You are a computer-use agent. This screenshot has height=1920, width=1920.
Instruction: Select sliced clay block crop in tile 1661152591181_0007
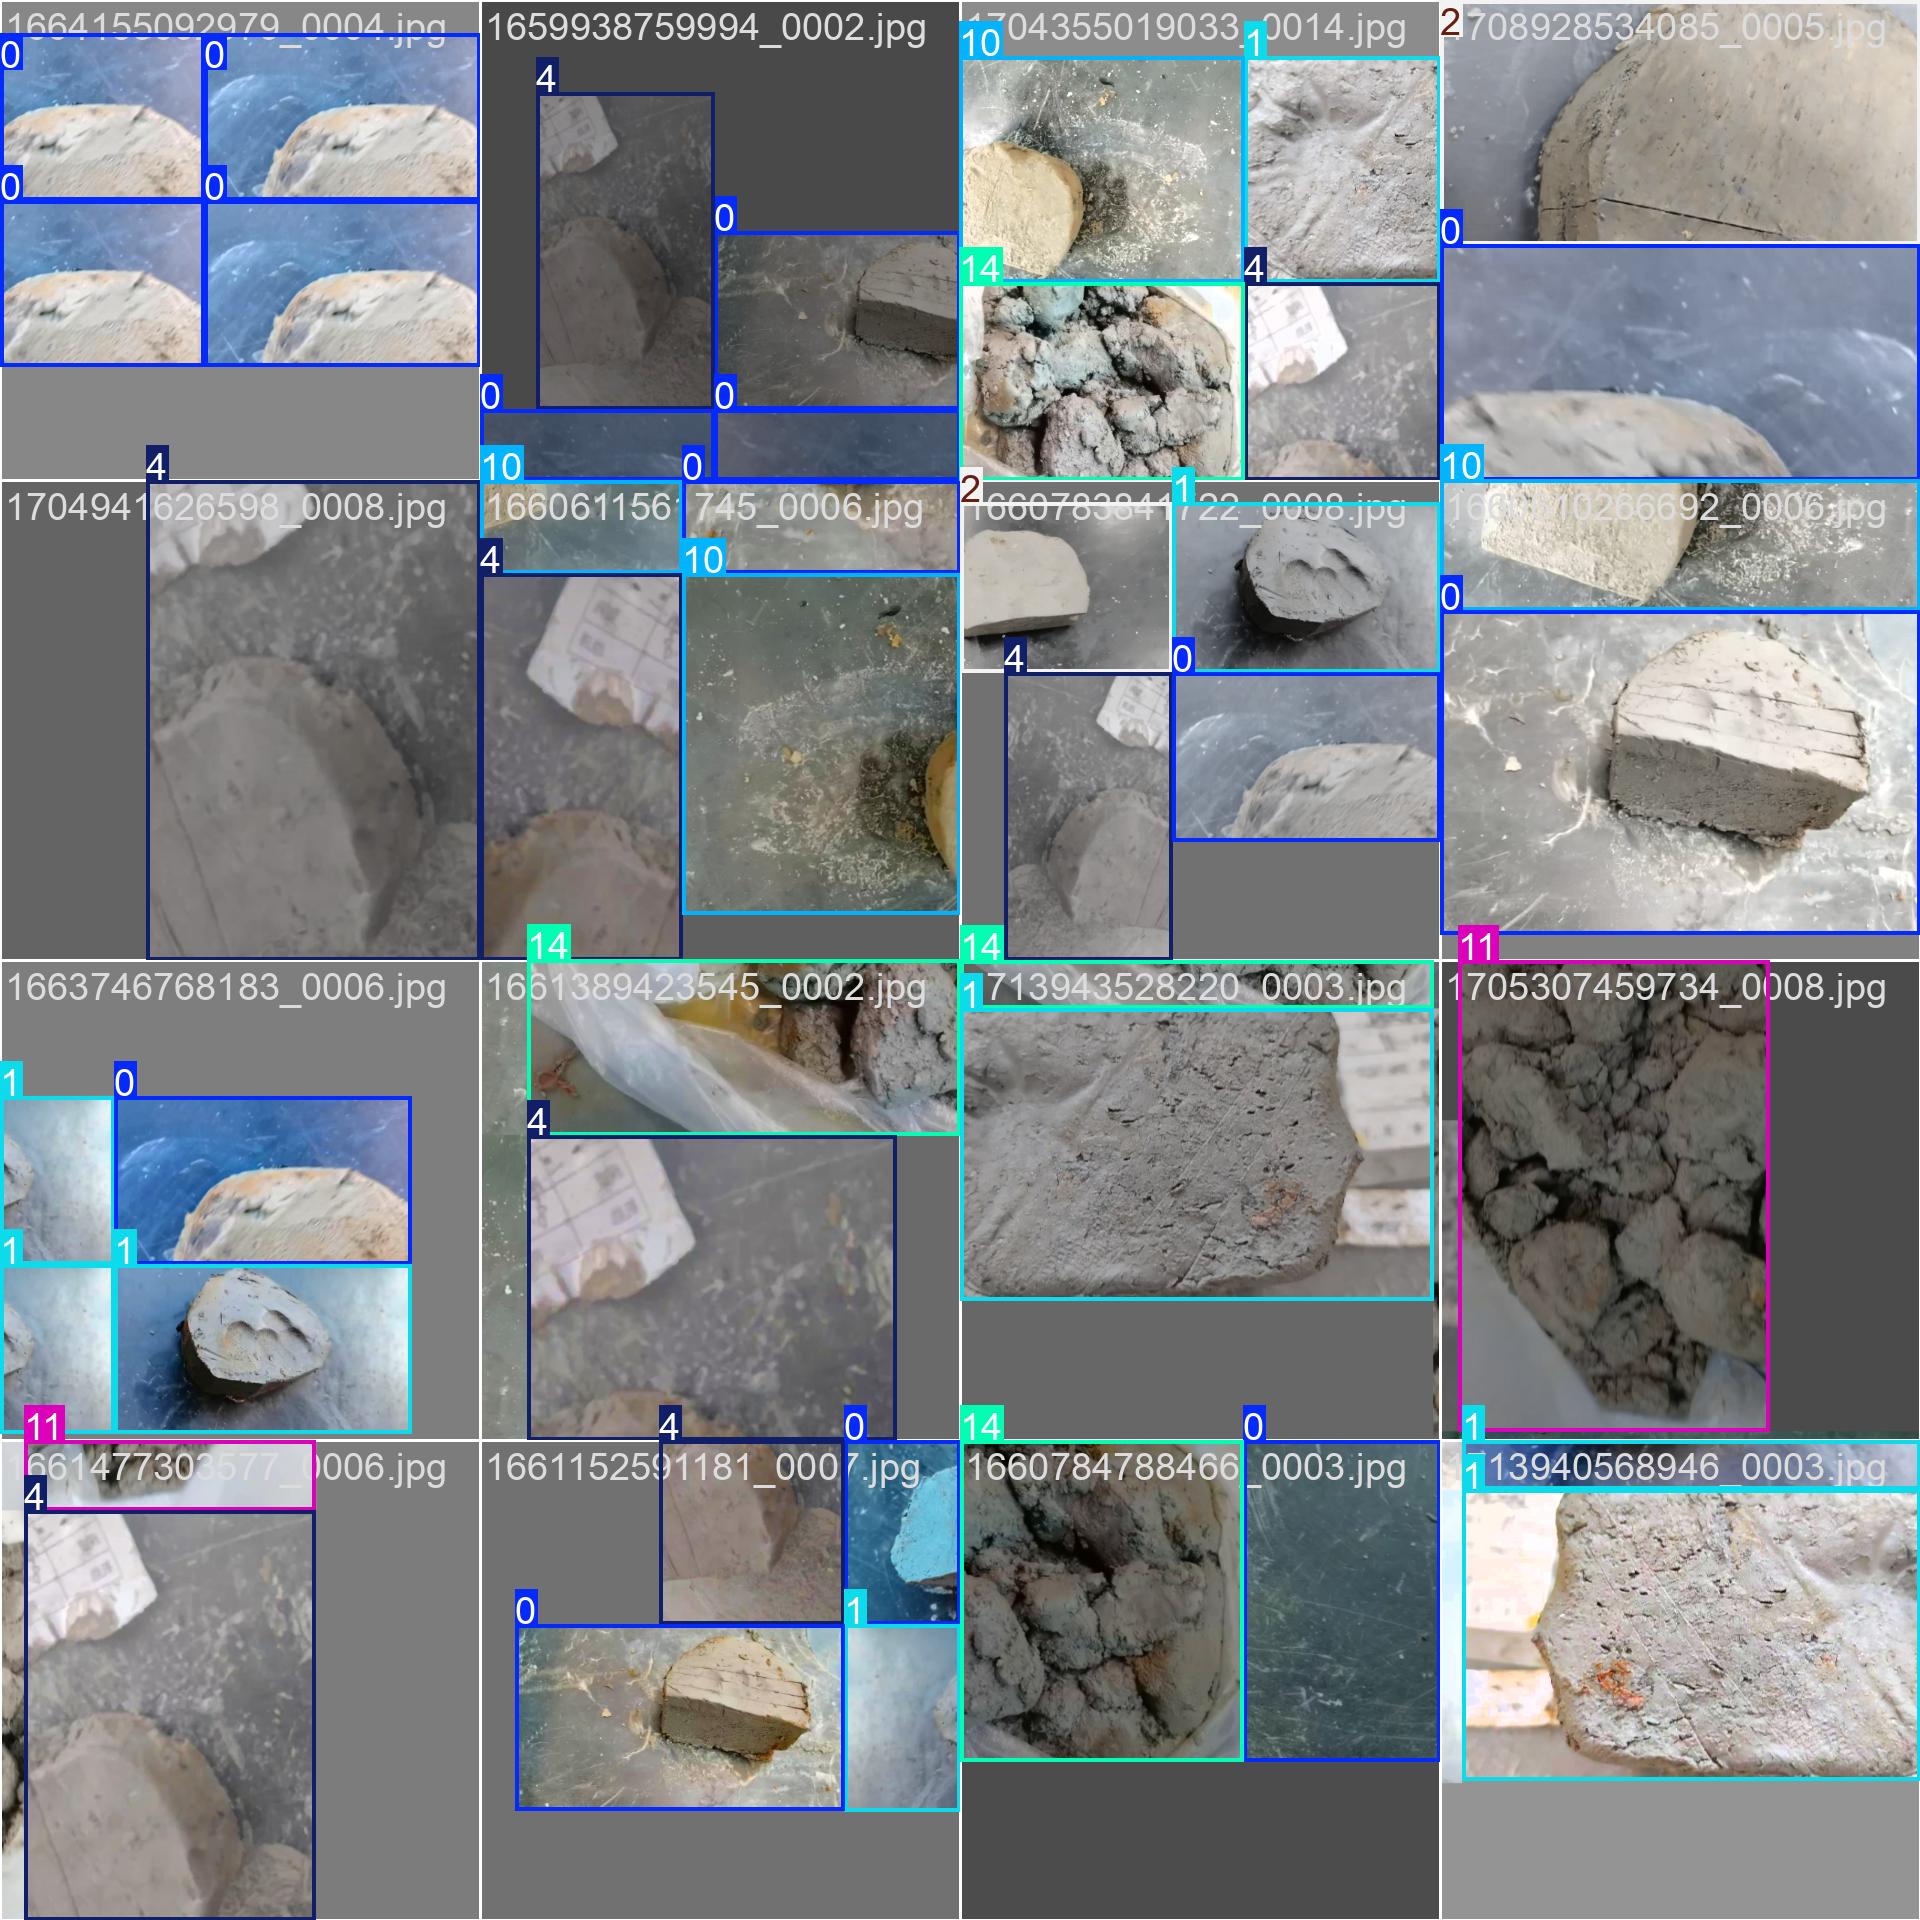(x=679, y=1717)
